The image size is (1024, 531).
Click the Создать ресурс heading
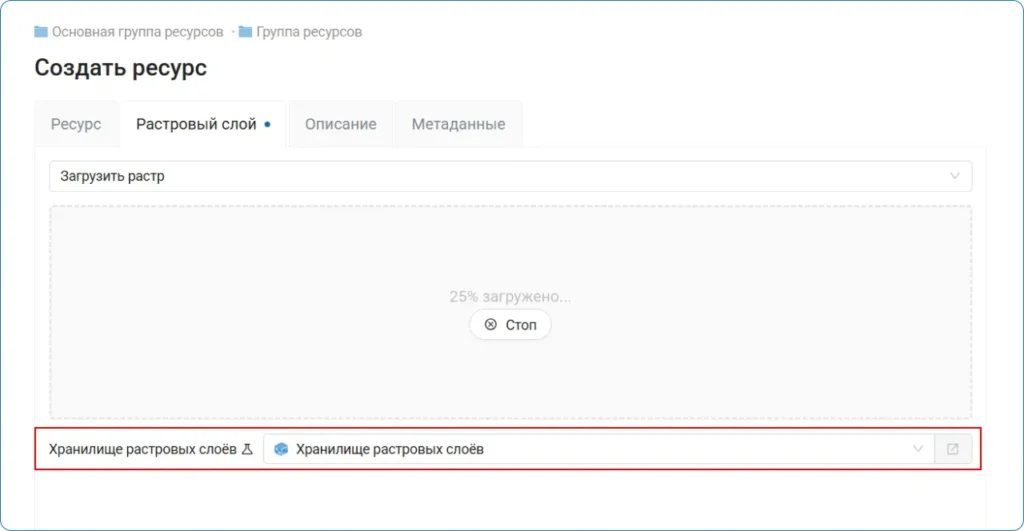coord(121,68)
